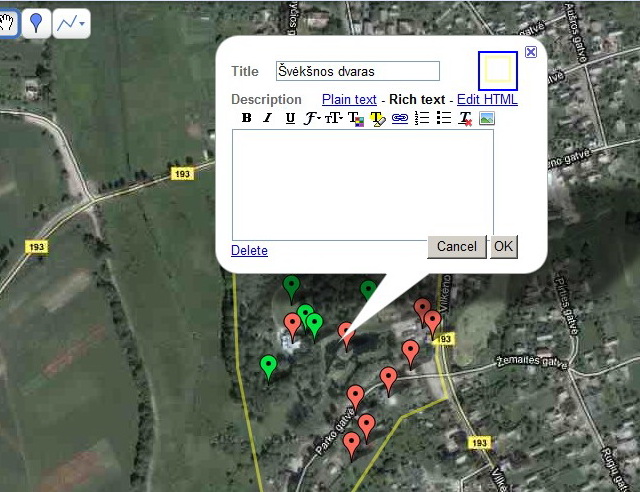The image size is (640, 492).
Task: Open the font family dropdown
Action: tap(313, 118)
